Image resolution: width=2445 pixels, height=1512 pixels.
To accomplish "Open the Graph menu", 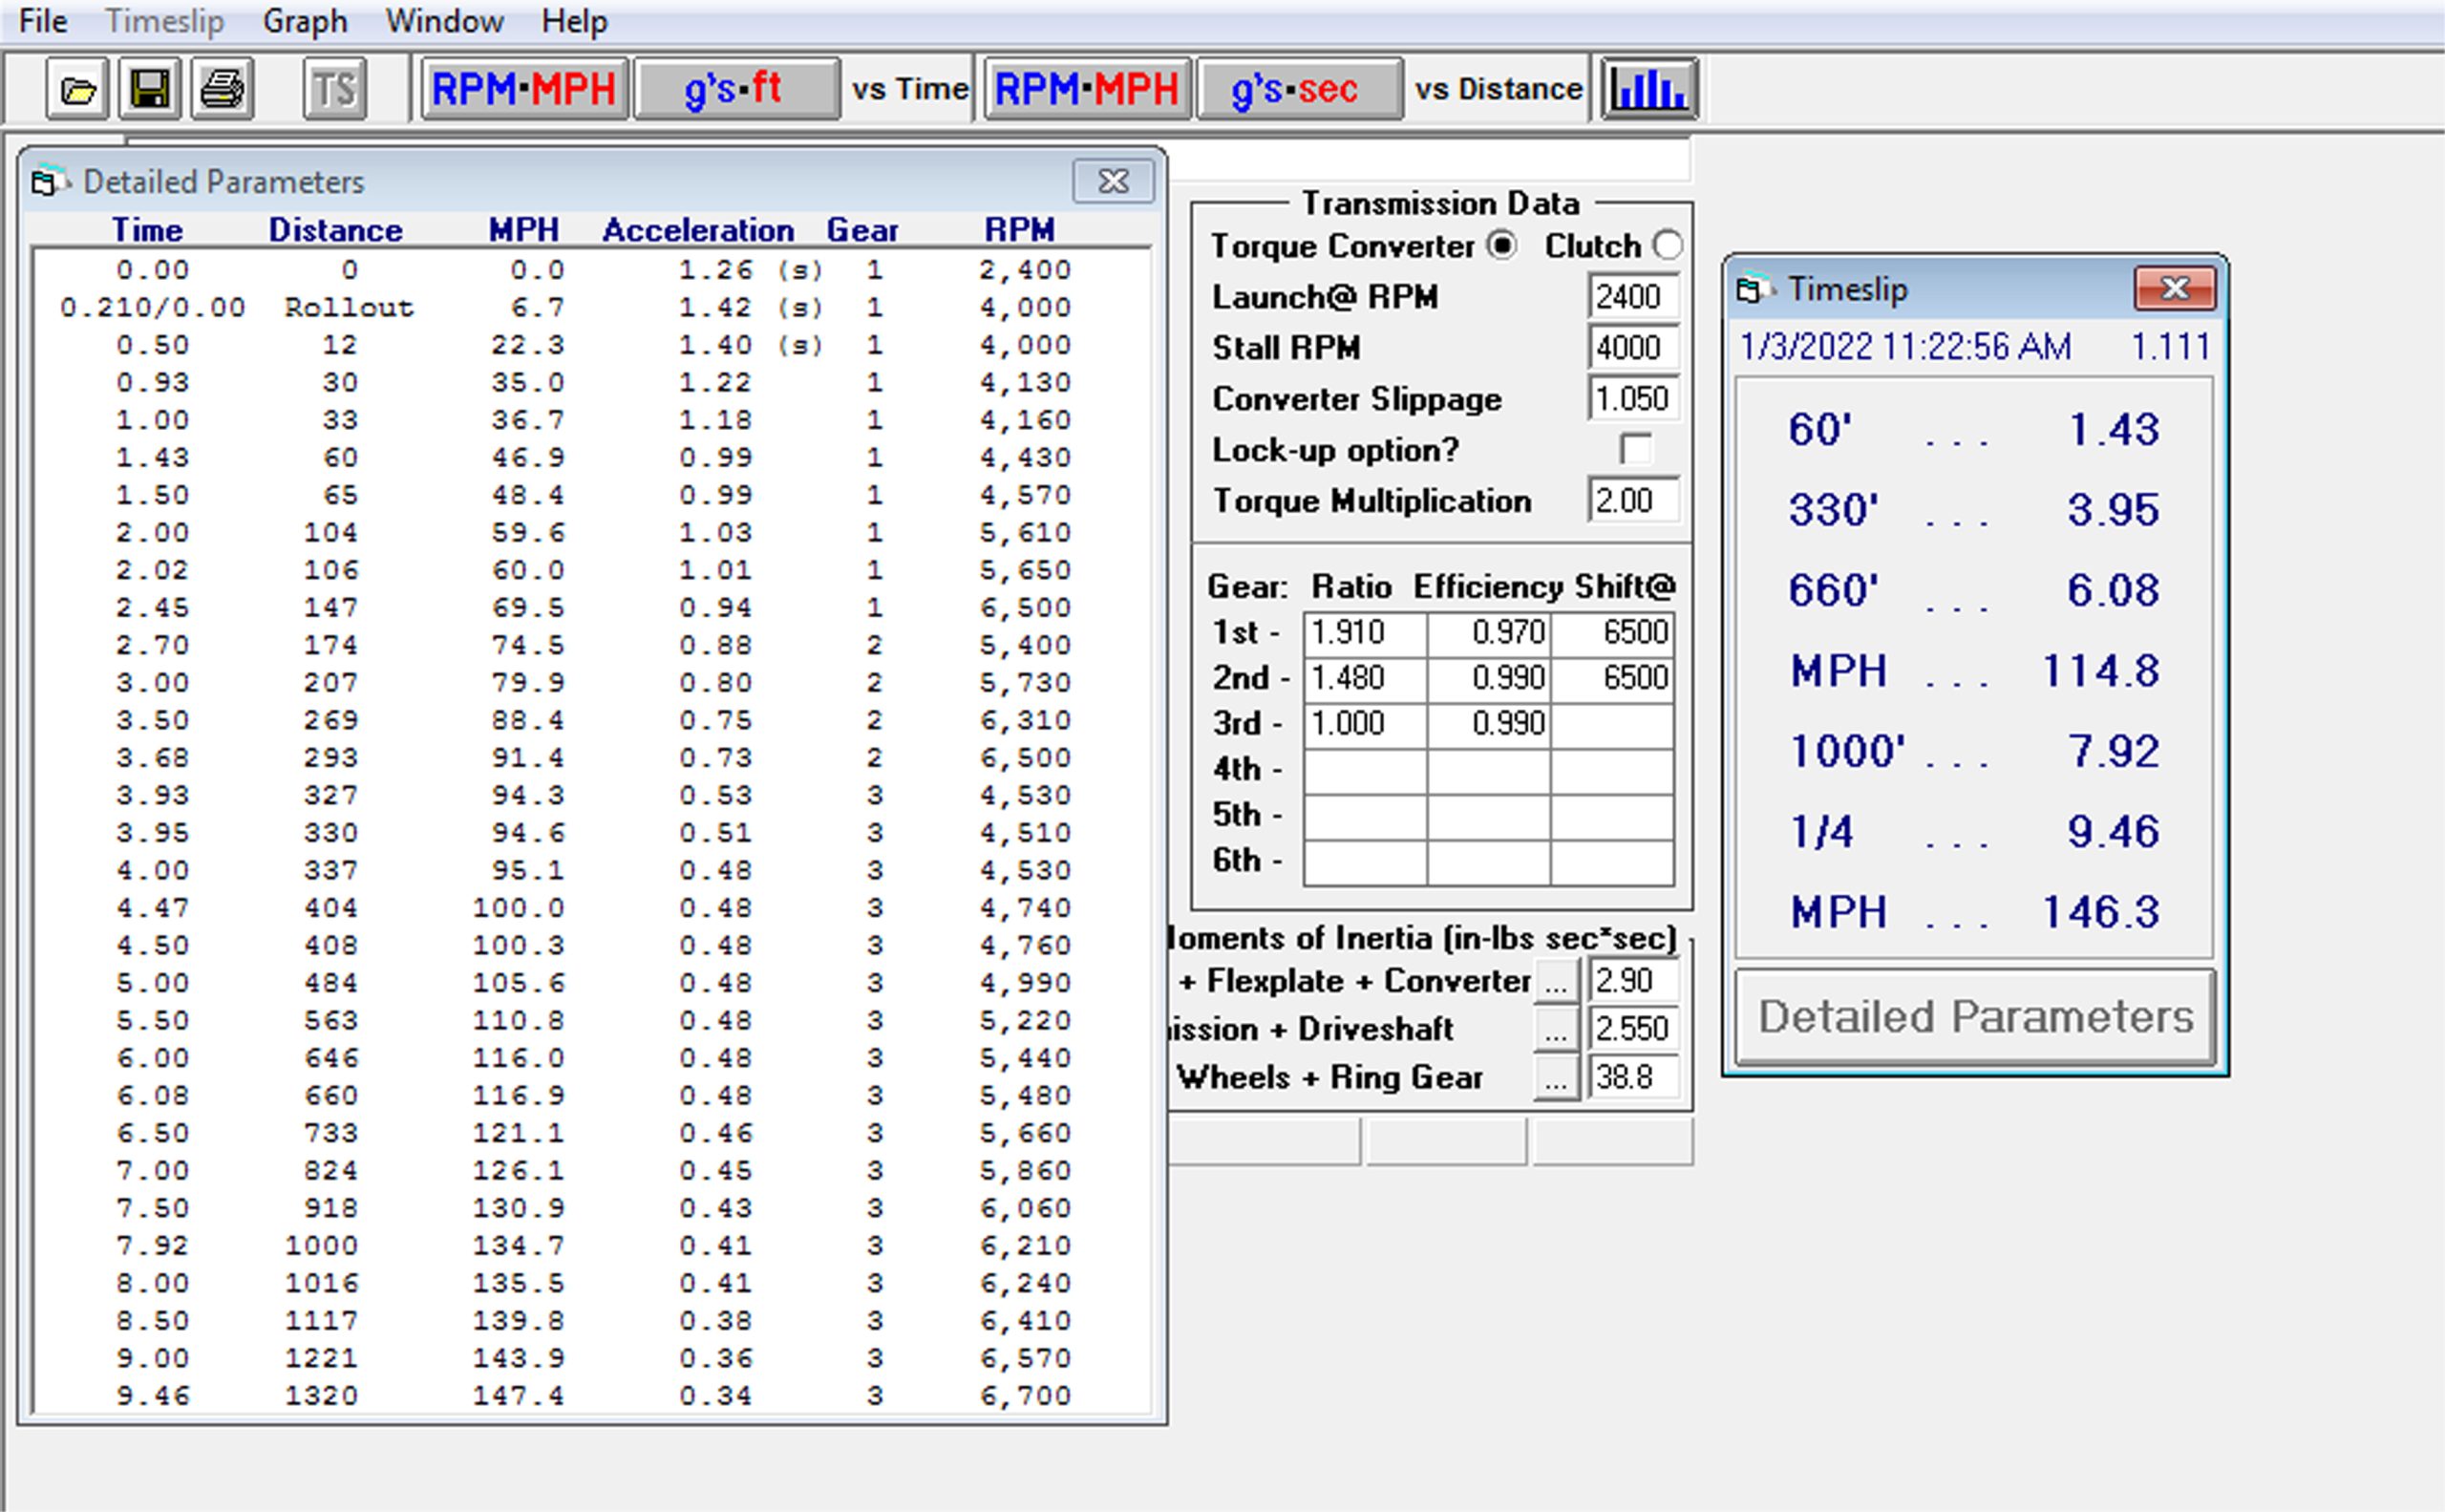I will point(305,21).
